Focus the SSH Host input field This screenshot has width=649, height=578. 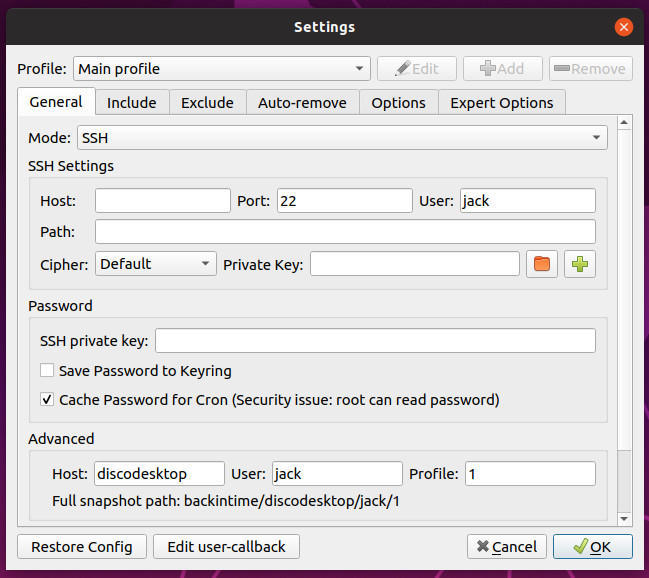click(x=163, y=201)
